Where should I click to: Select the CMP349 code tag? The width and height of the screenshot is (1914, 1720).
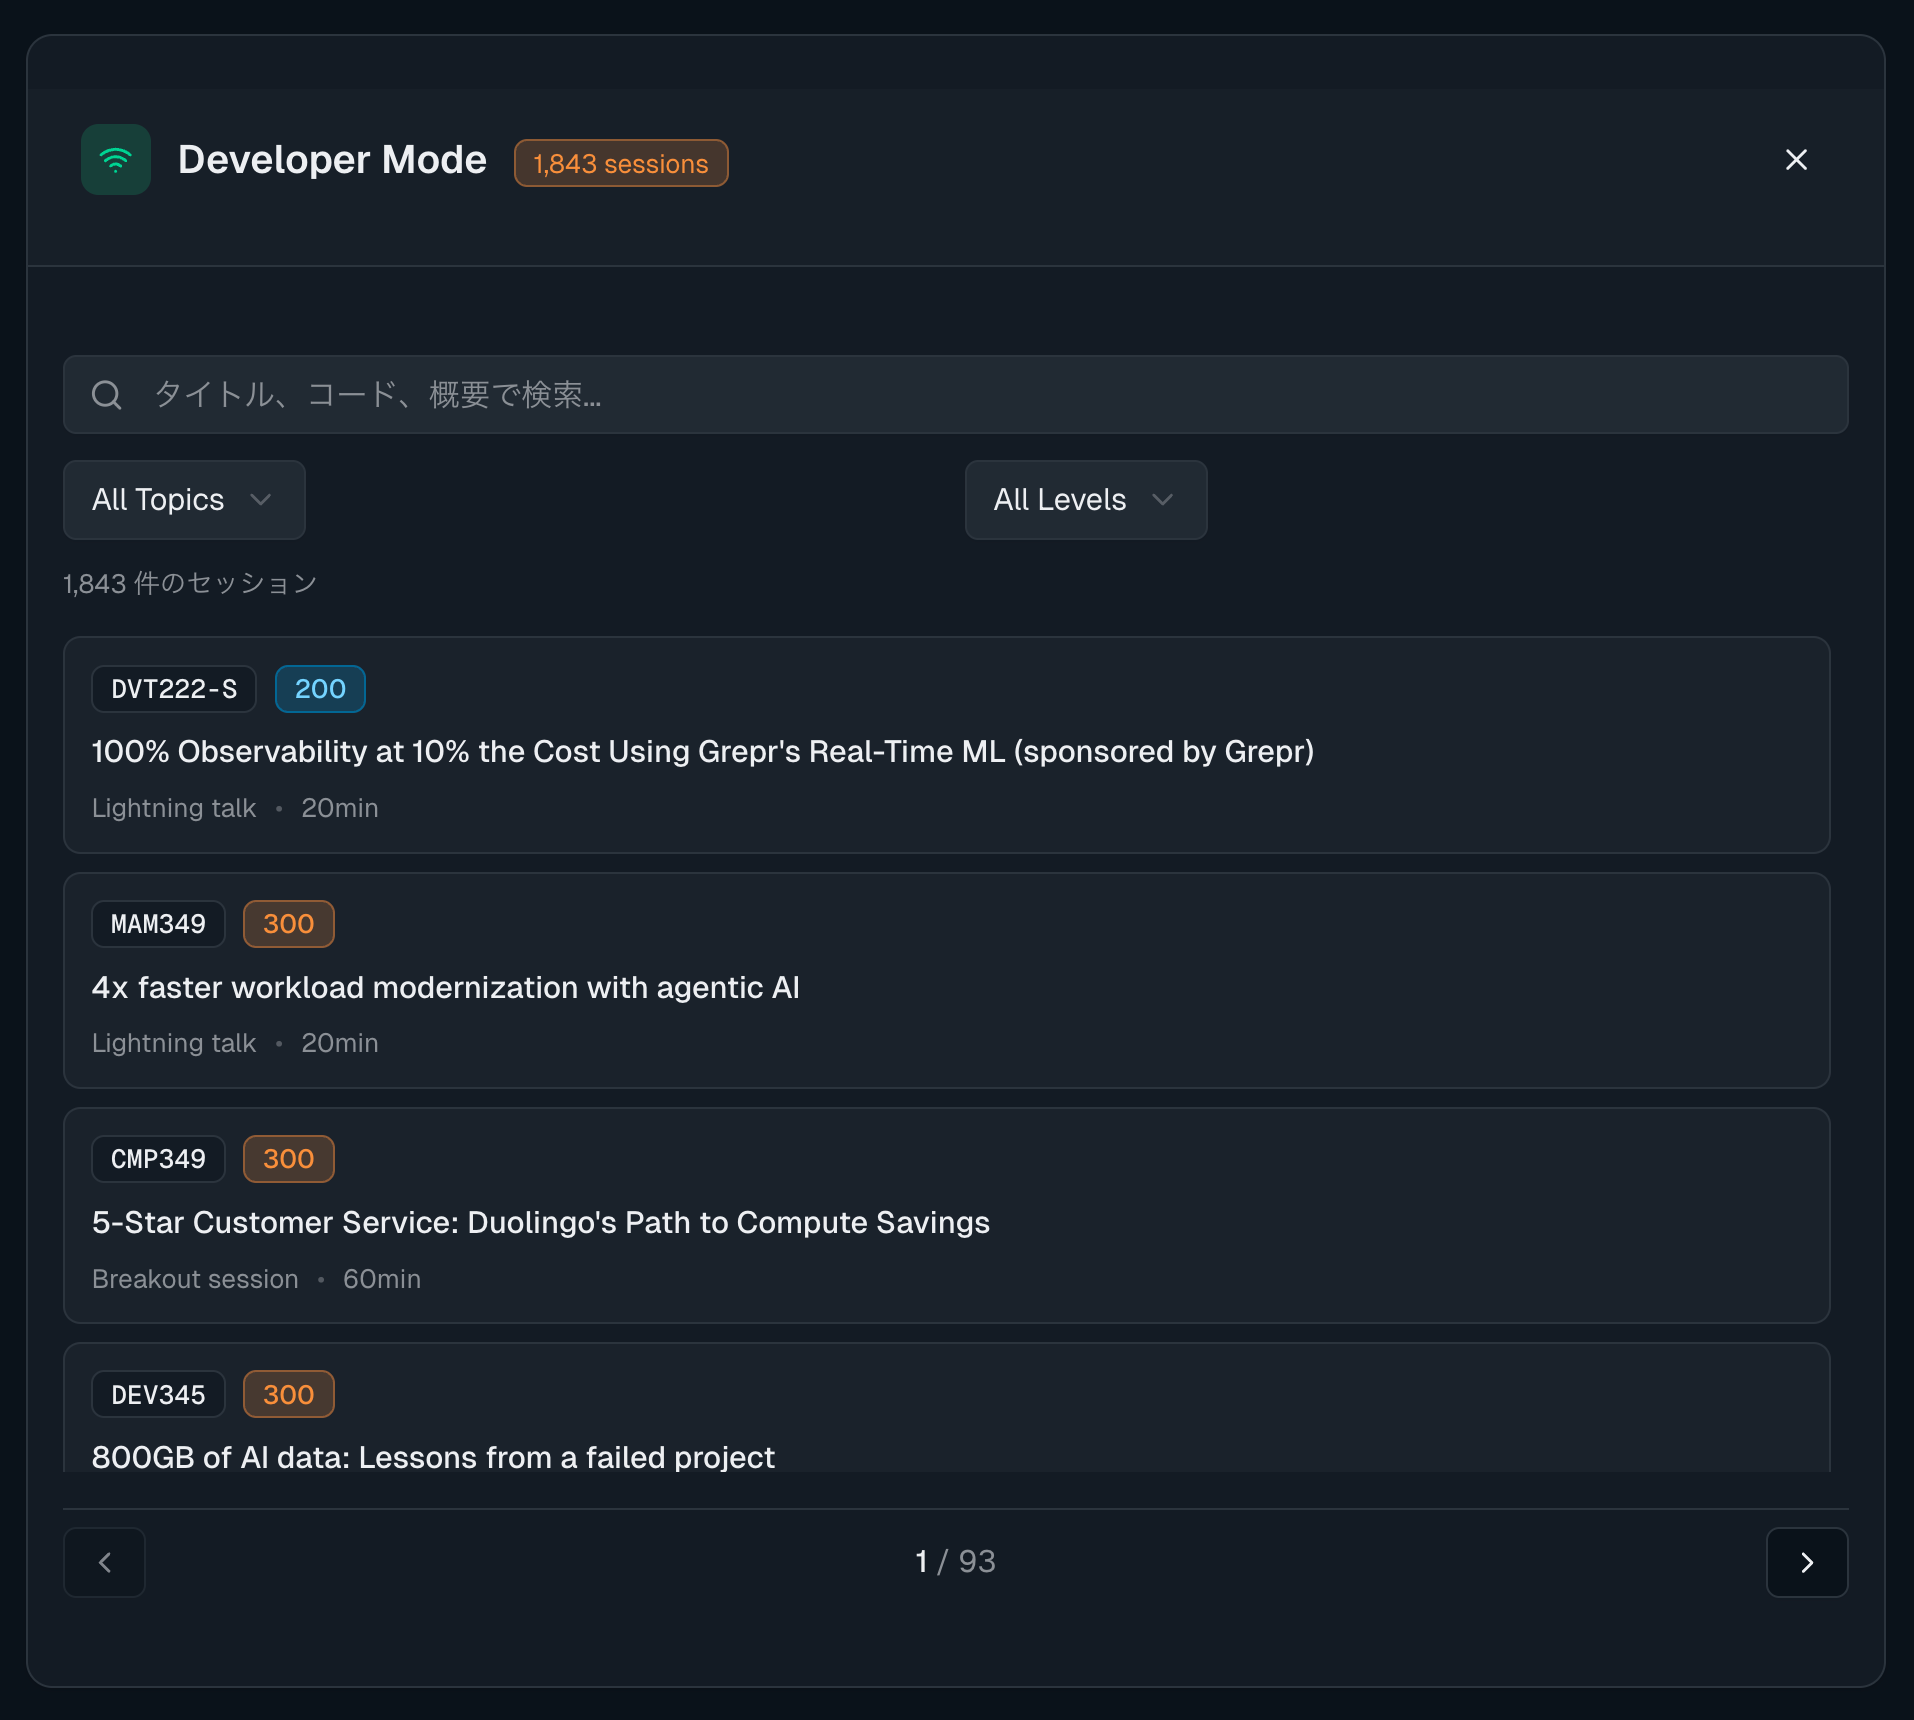coord(158,1159)
